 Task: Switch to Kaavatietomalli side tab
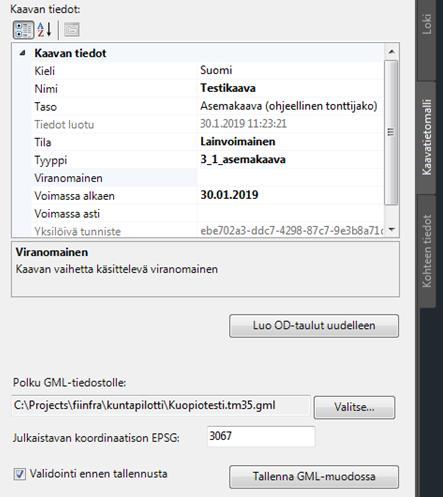click(x=426, y=137)
